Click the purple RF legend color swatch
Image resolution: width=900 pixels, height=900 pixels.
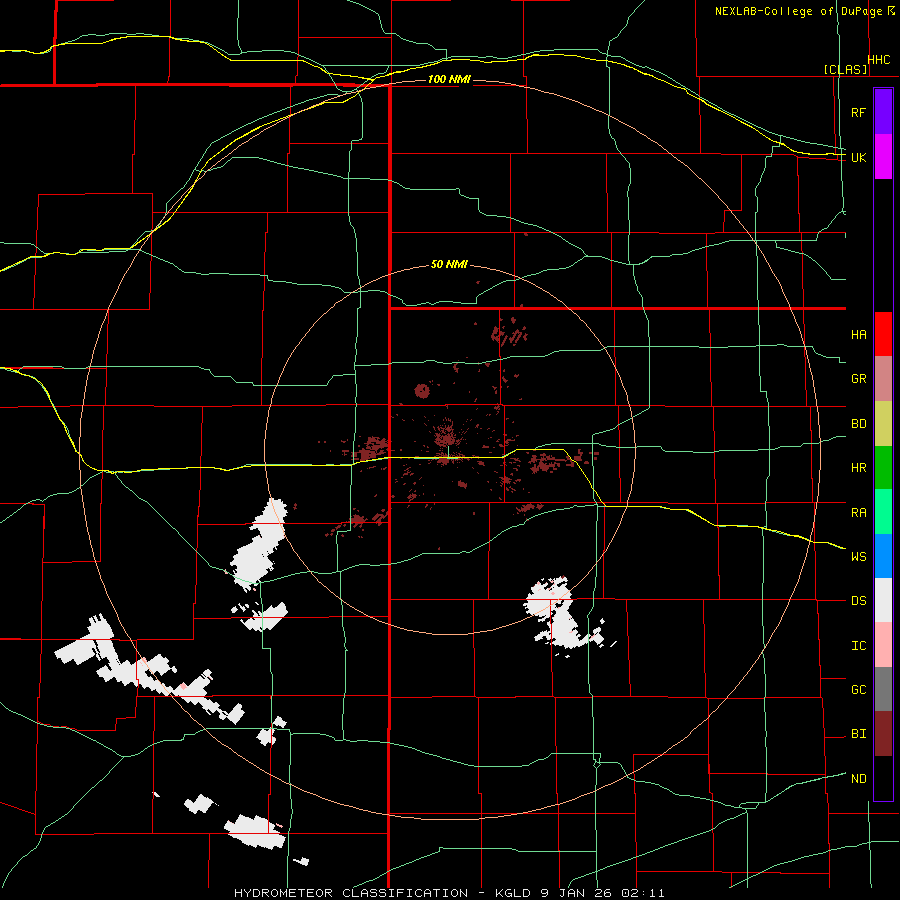coord(883,112)
